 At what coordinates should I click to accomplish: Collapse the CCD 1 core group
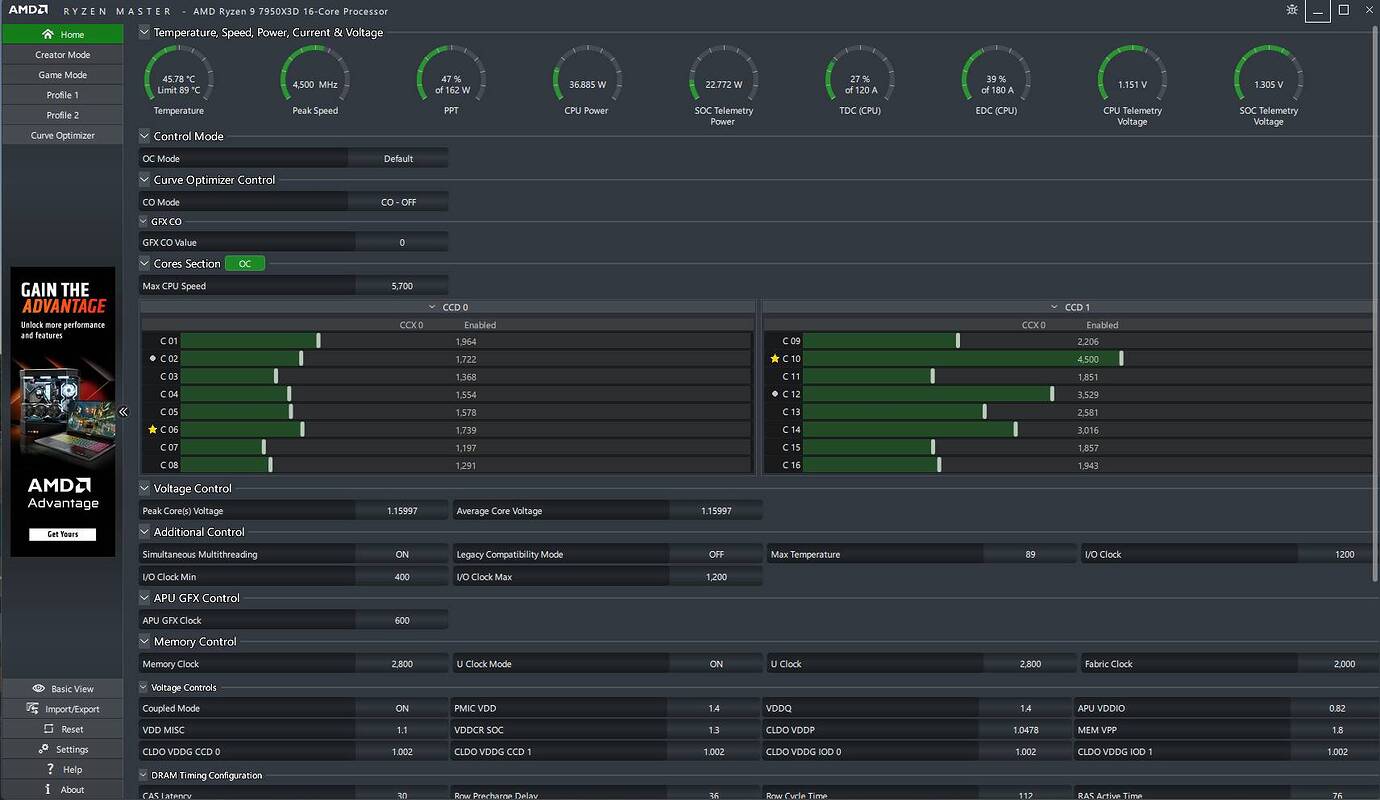(1054, 308)
